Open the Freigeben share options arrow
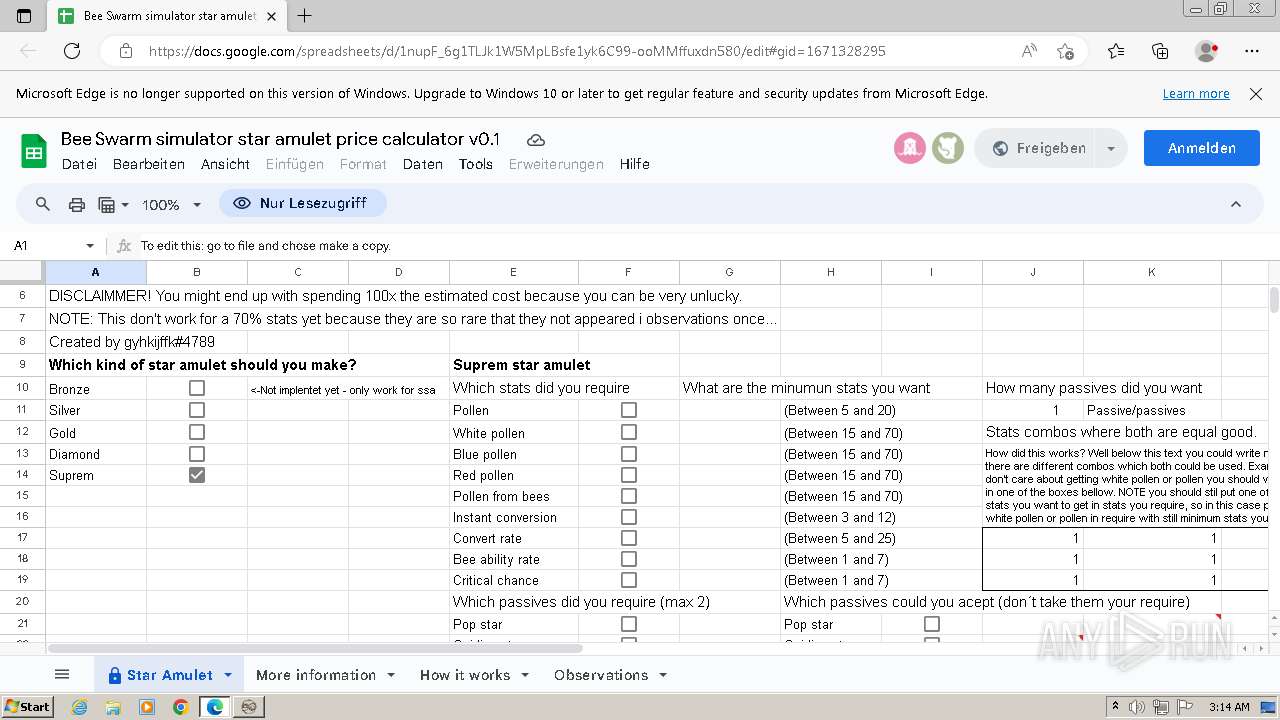The image size is (1280, 720). (1111, 148)
